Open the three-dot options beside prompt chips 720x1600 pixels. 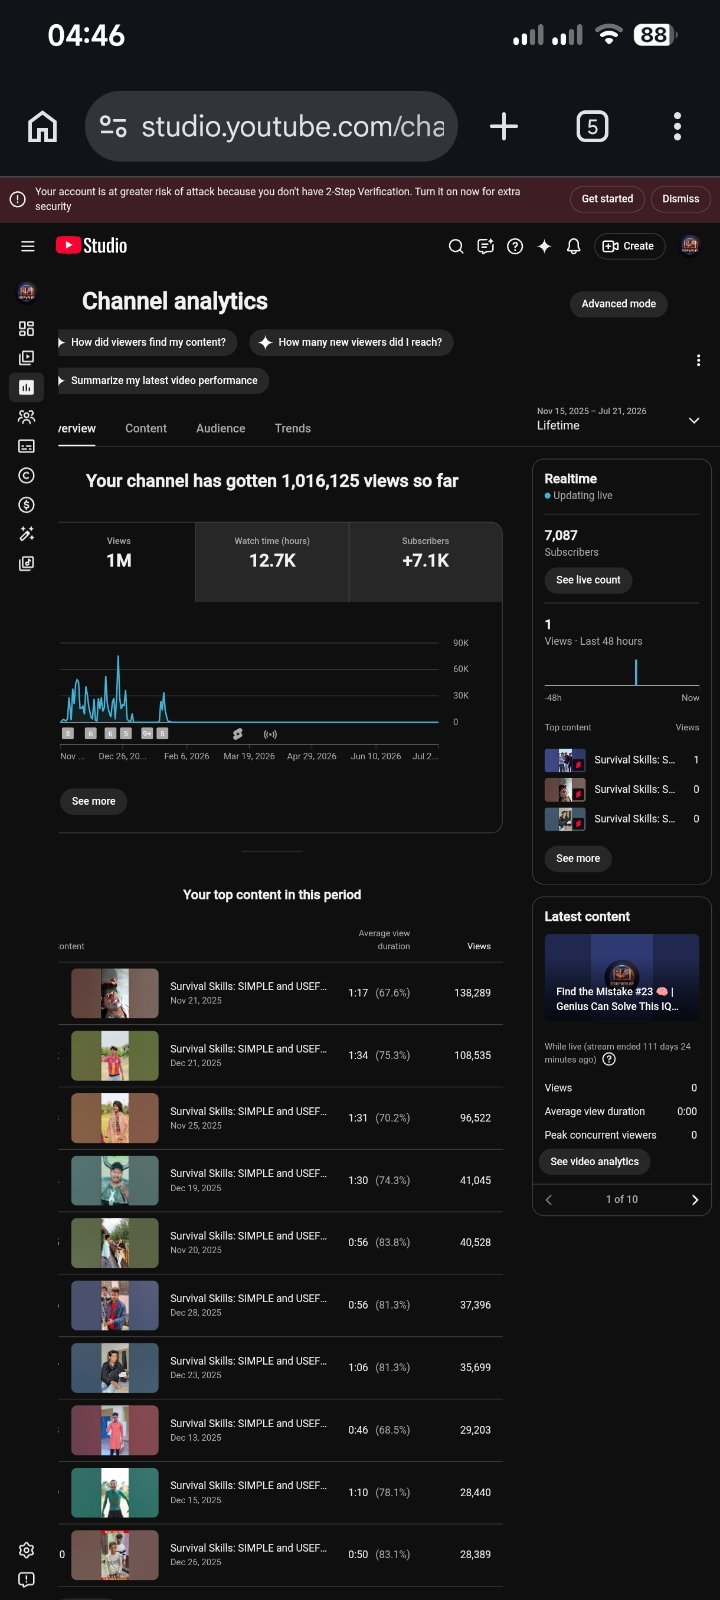[x=698, y=360]
